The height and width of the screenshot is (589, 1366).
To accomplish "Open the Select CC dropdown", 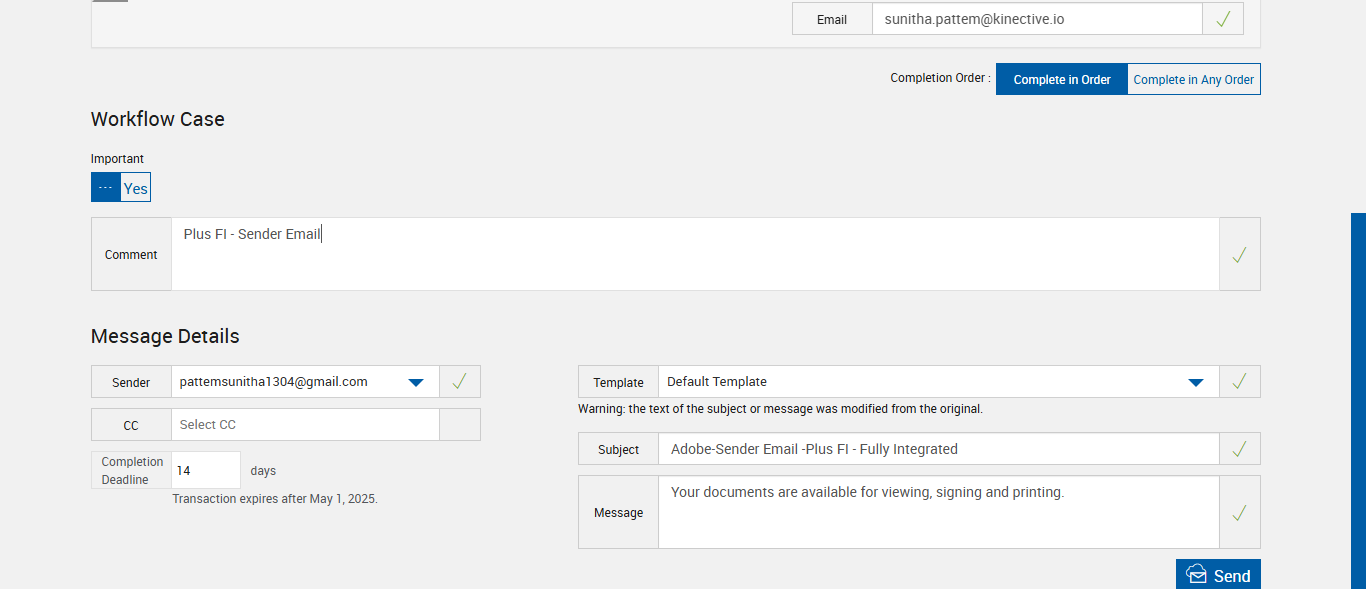I will coord(304,424).
